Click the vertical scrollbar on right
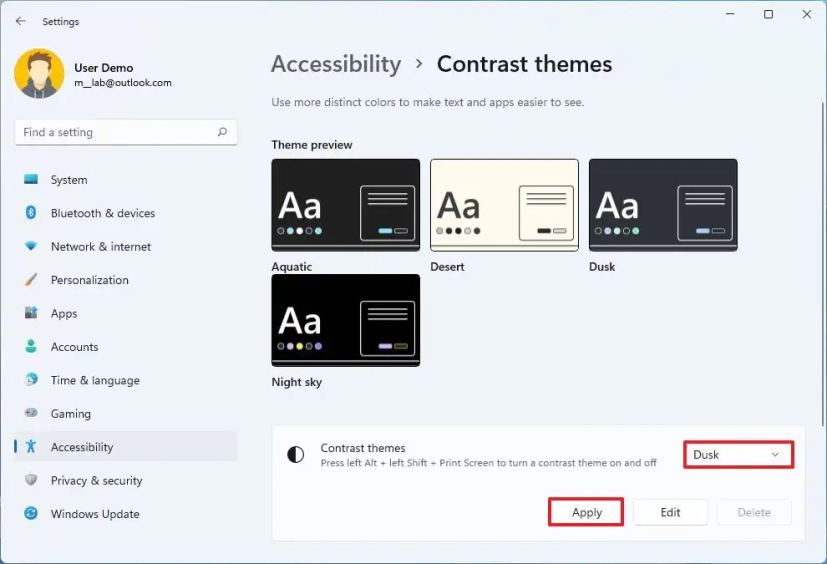827x564 pixels. pos(822,264)
